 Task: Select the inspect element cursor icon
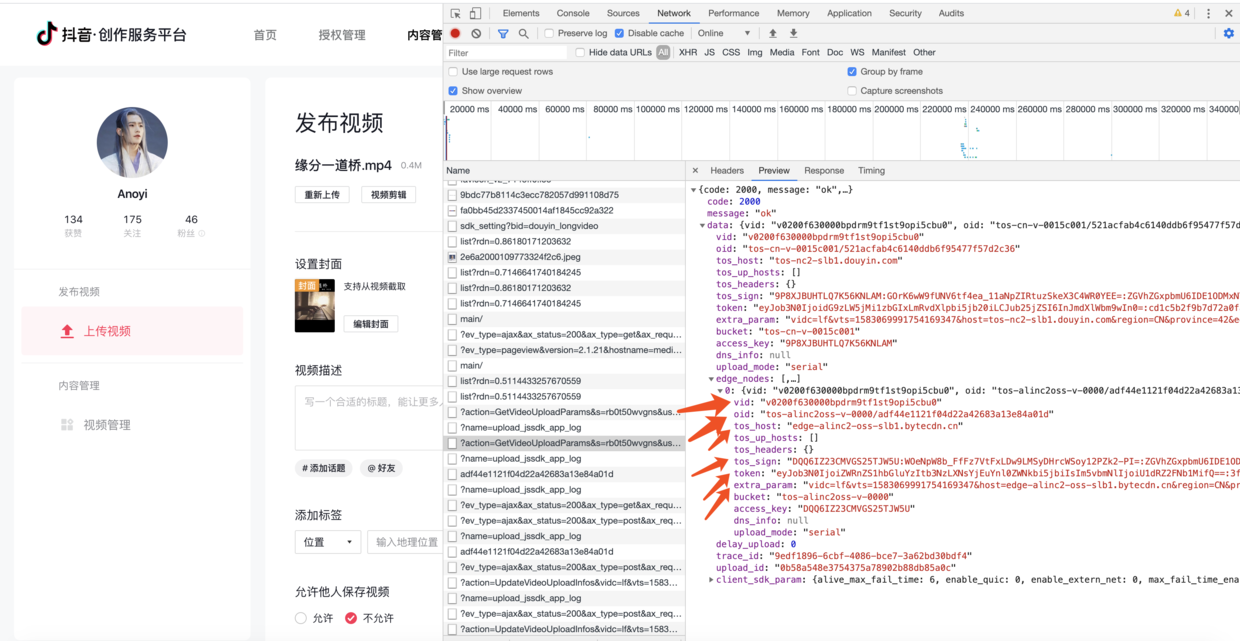(x=456, y=14)
